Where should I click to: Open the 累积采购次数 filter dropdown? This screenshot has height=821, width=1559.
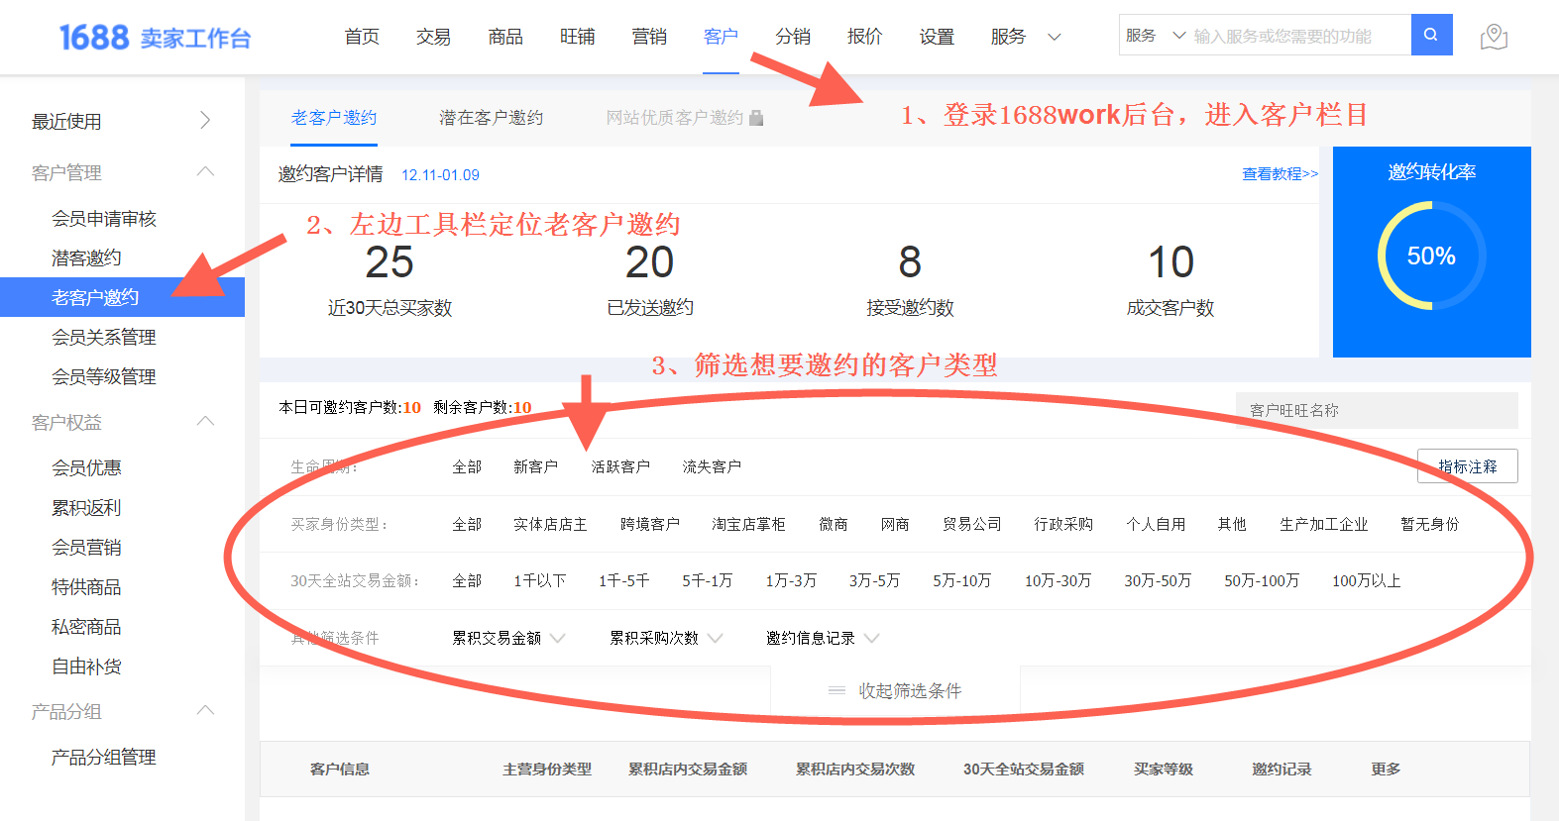pos(666,638)
